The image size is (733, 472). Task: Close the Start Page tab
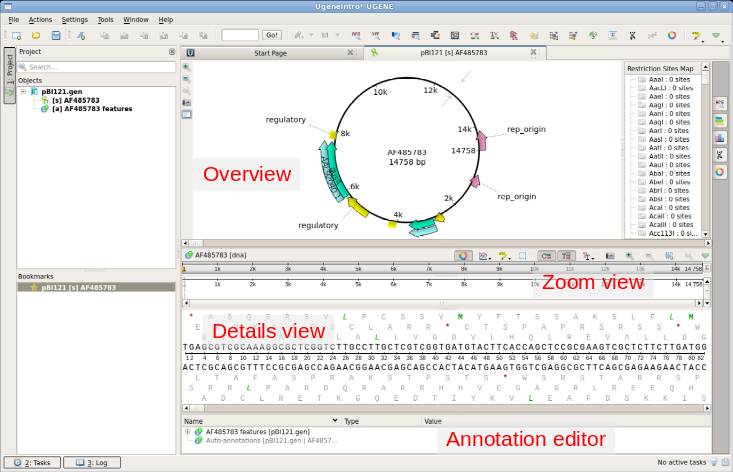coord(350,53)
